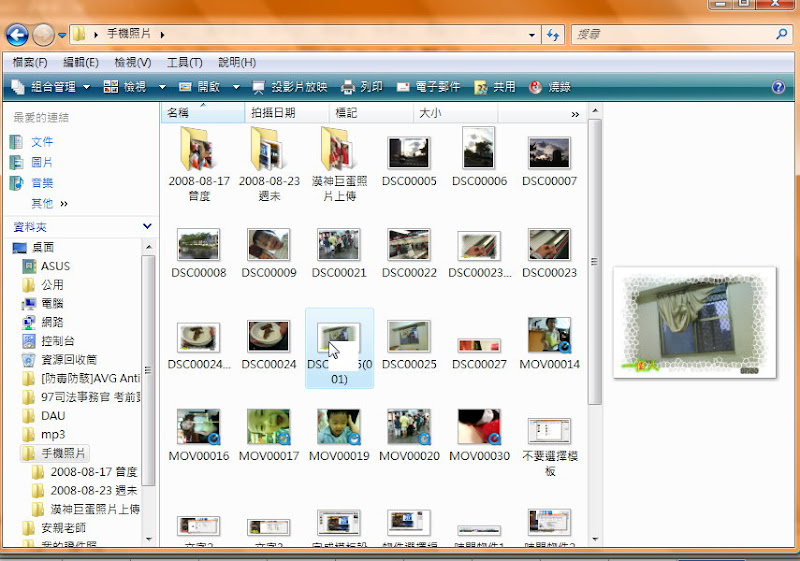This screenshot has width=800, height=561.
Task: Expand the 開啟 options arrow
Action: [x=236, y=87]
